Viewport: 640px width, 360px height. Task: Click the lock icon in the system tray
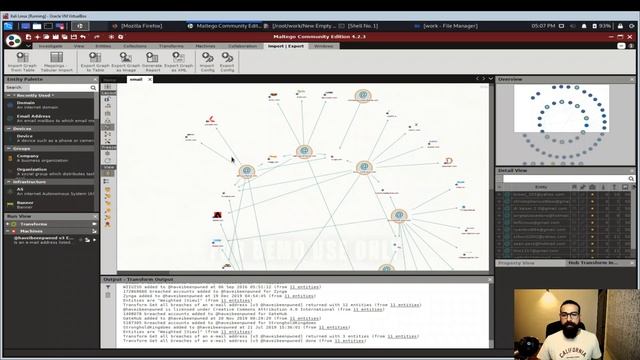620,26
